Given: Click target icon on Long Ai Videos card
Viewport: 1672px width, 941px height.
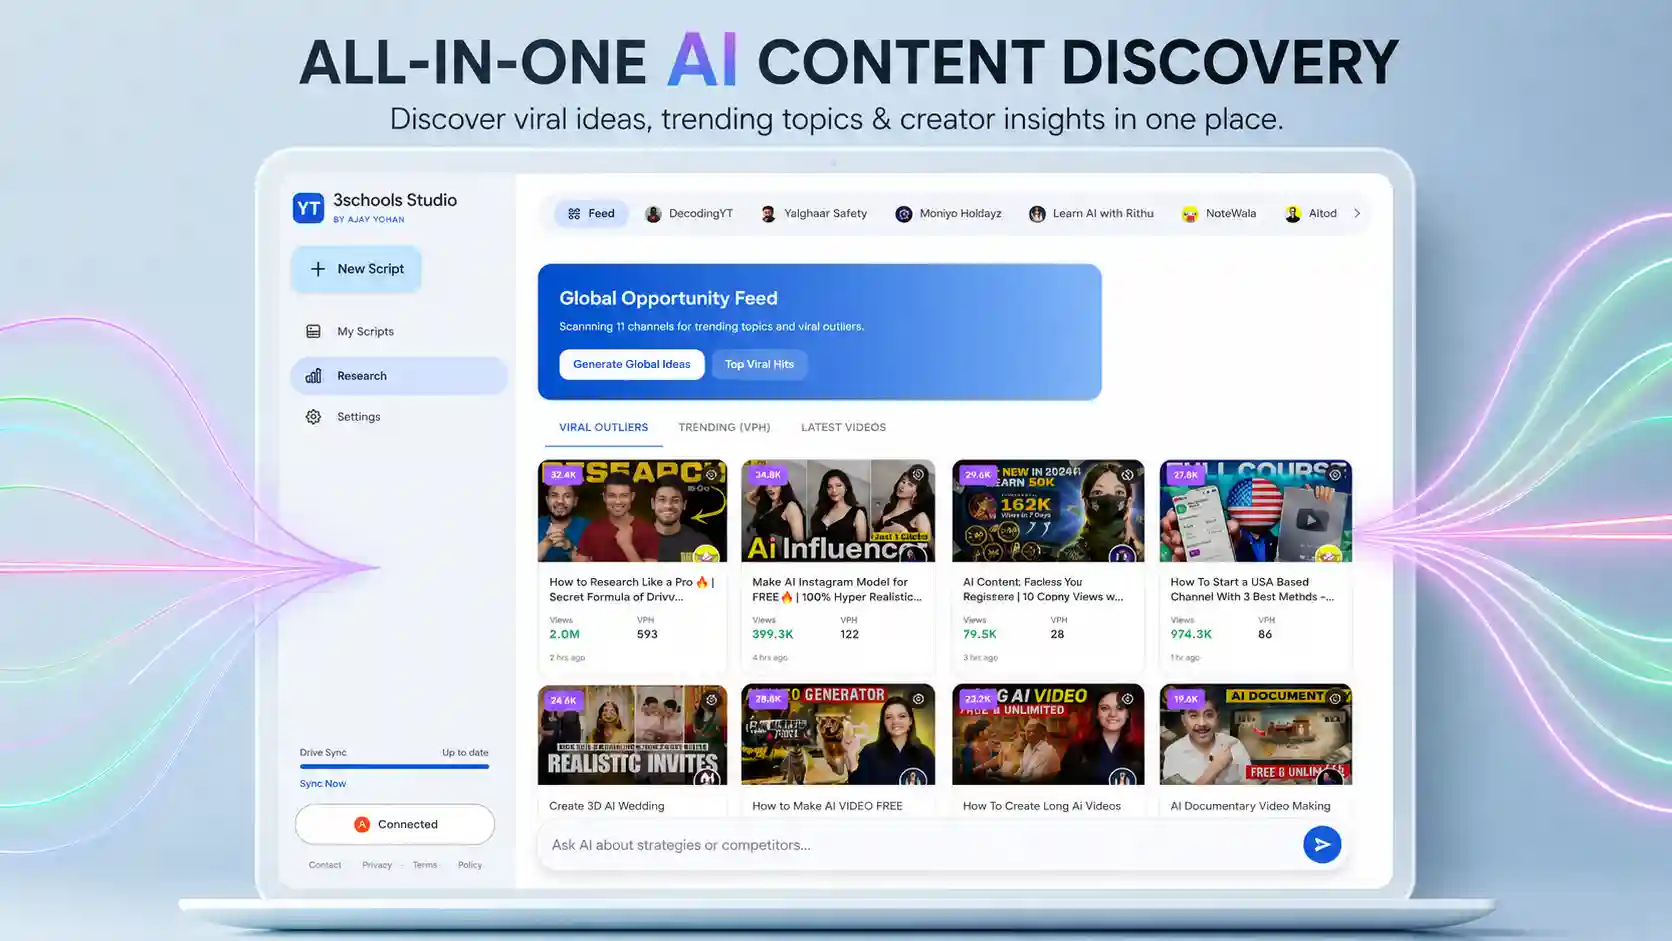Looking at the screenshot, I should coord(1127,699).
